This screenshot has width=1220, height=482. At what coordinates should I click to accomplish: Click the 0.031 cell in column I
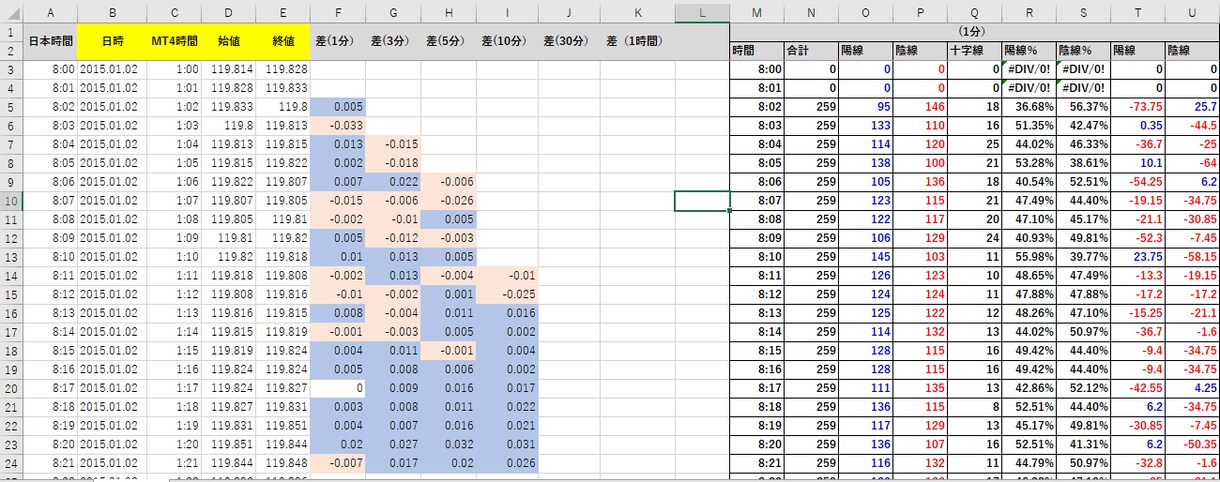[x=507, y=445]
